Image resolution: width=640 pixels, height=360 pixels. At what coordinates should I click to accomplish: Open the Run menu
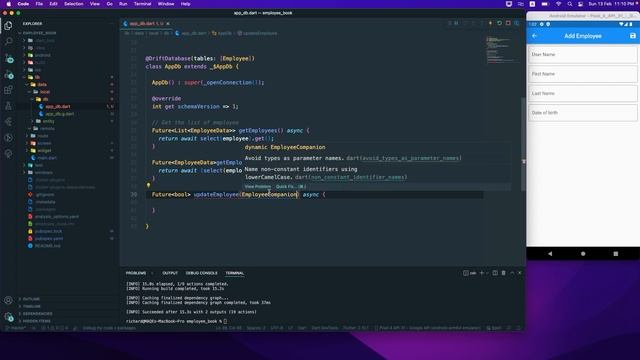point(123,4)
